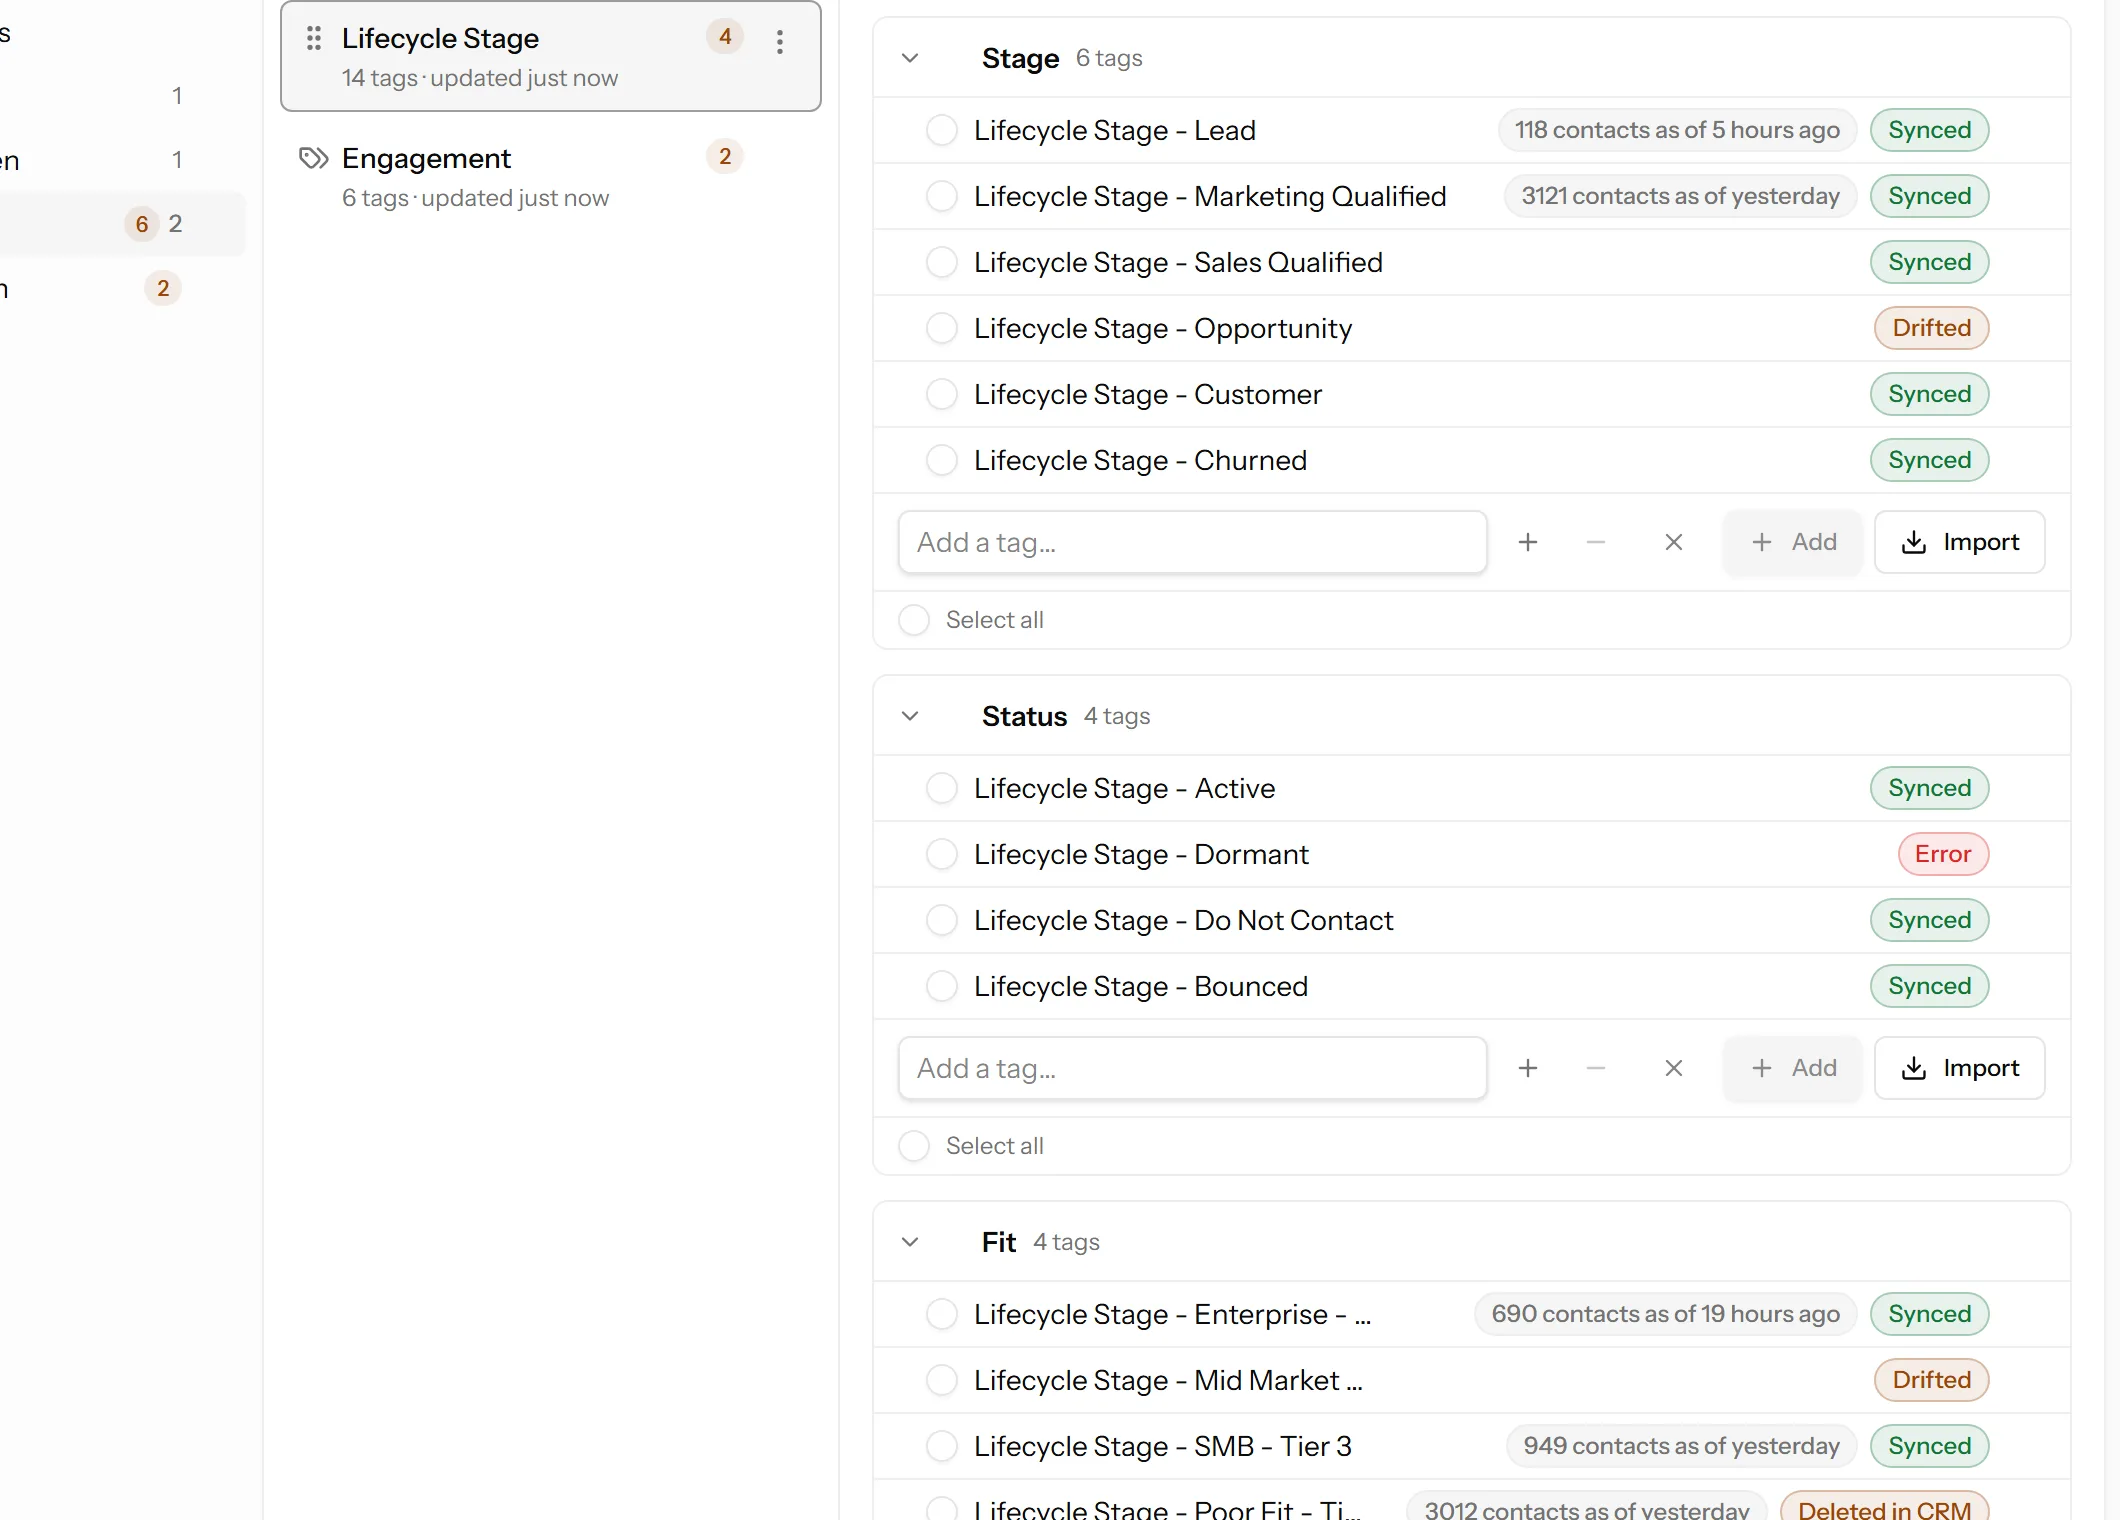Open the Lifecycle Stage category
The image size is (2120, 1520).
[x=551, y=56]
